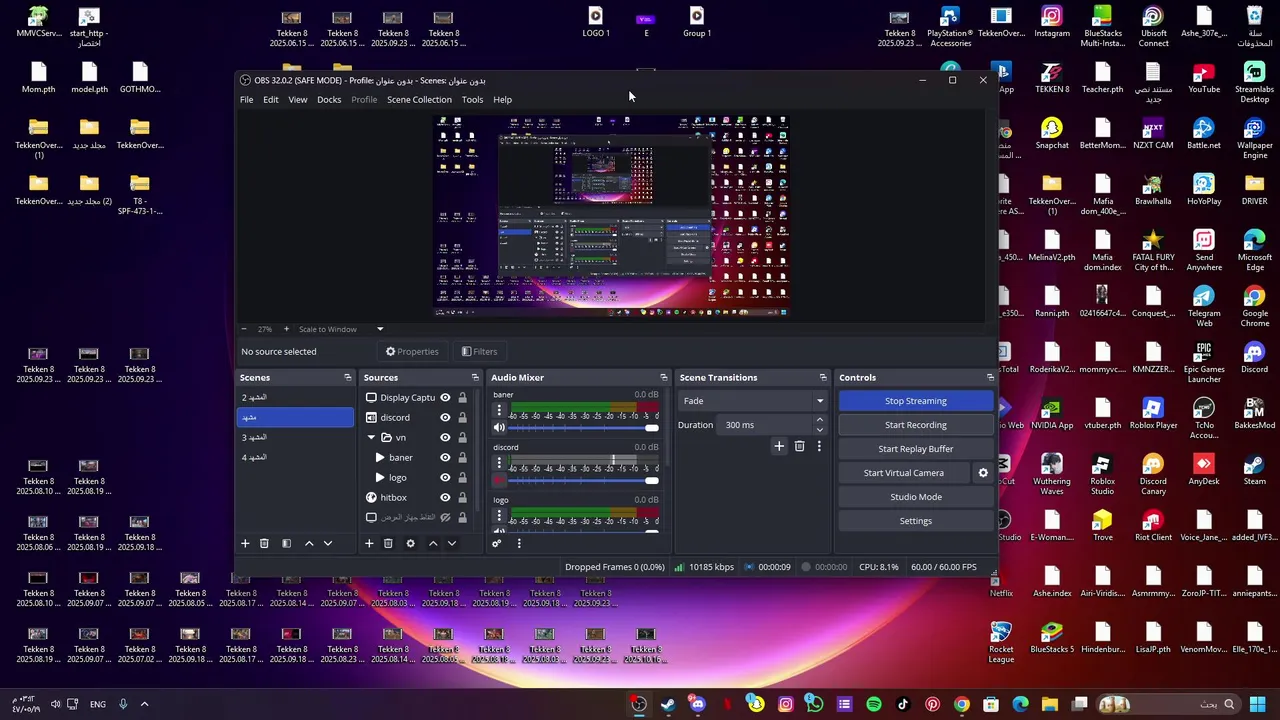Open Audio Mixer options menu at panel bottom
Image resolution: width=1280 pixels, height=720 pixels.
coord(518,543)
